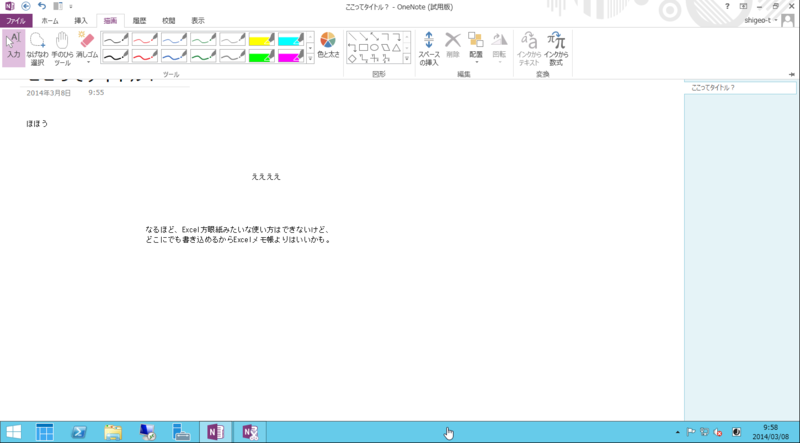The width and height of the screenshot is (800, 443).
Task: Click the page time 9:55
Action: 96,93
